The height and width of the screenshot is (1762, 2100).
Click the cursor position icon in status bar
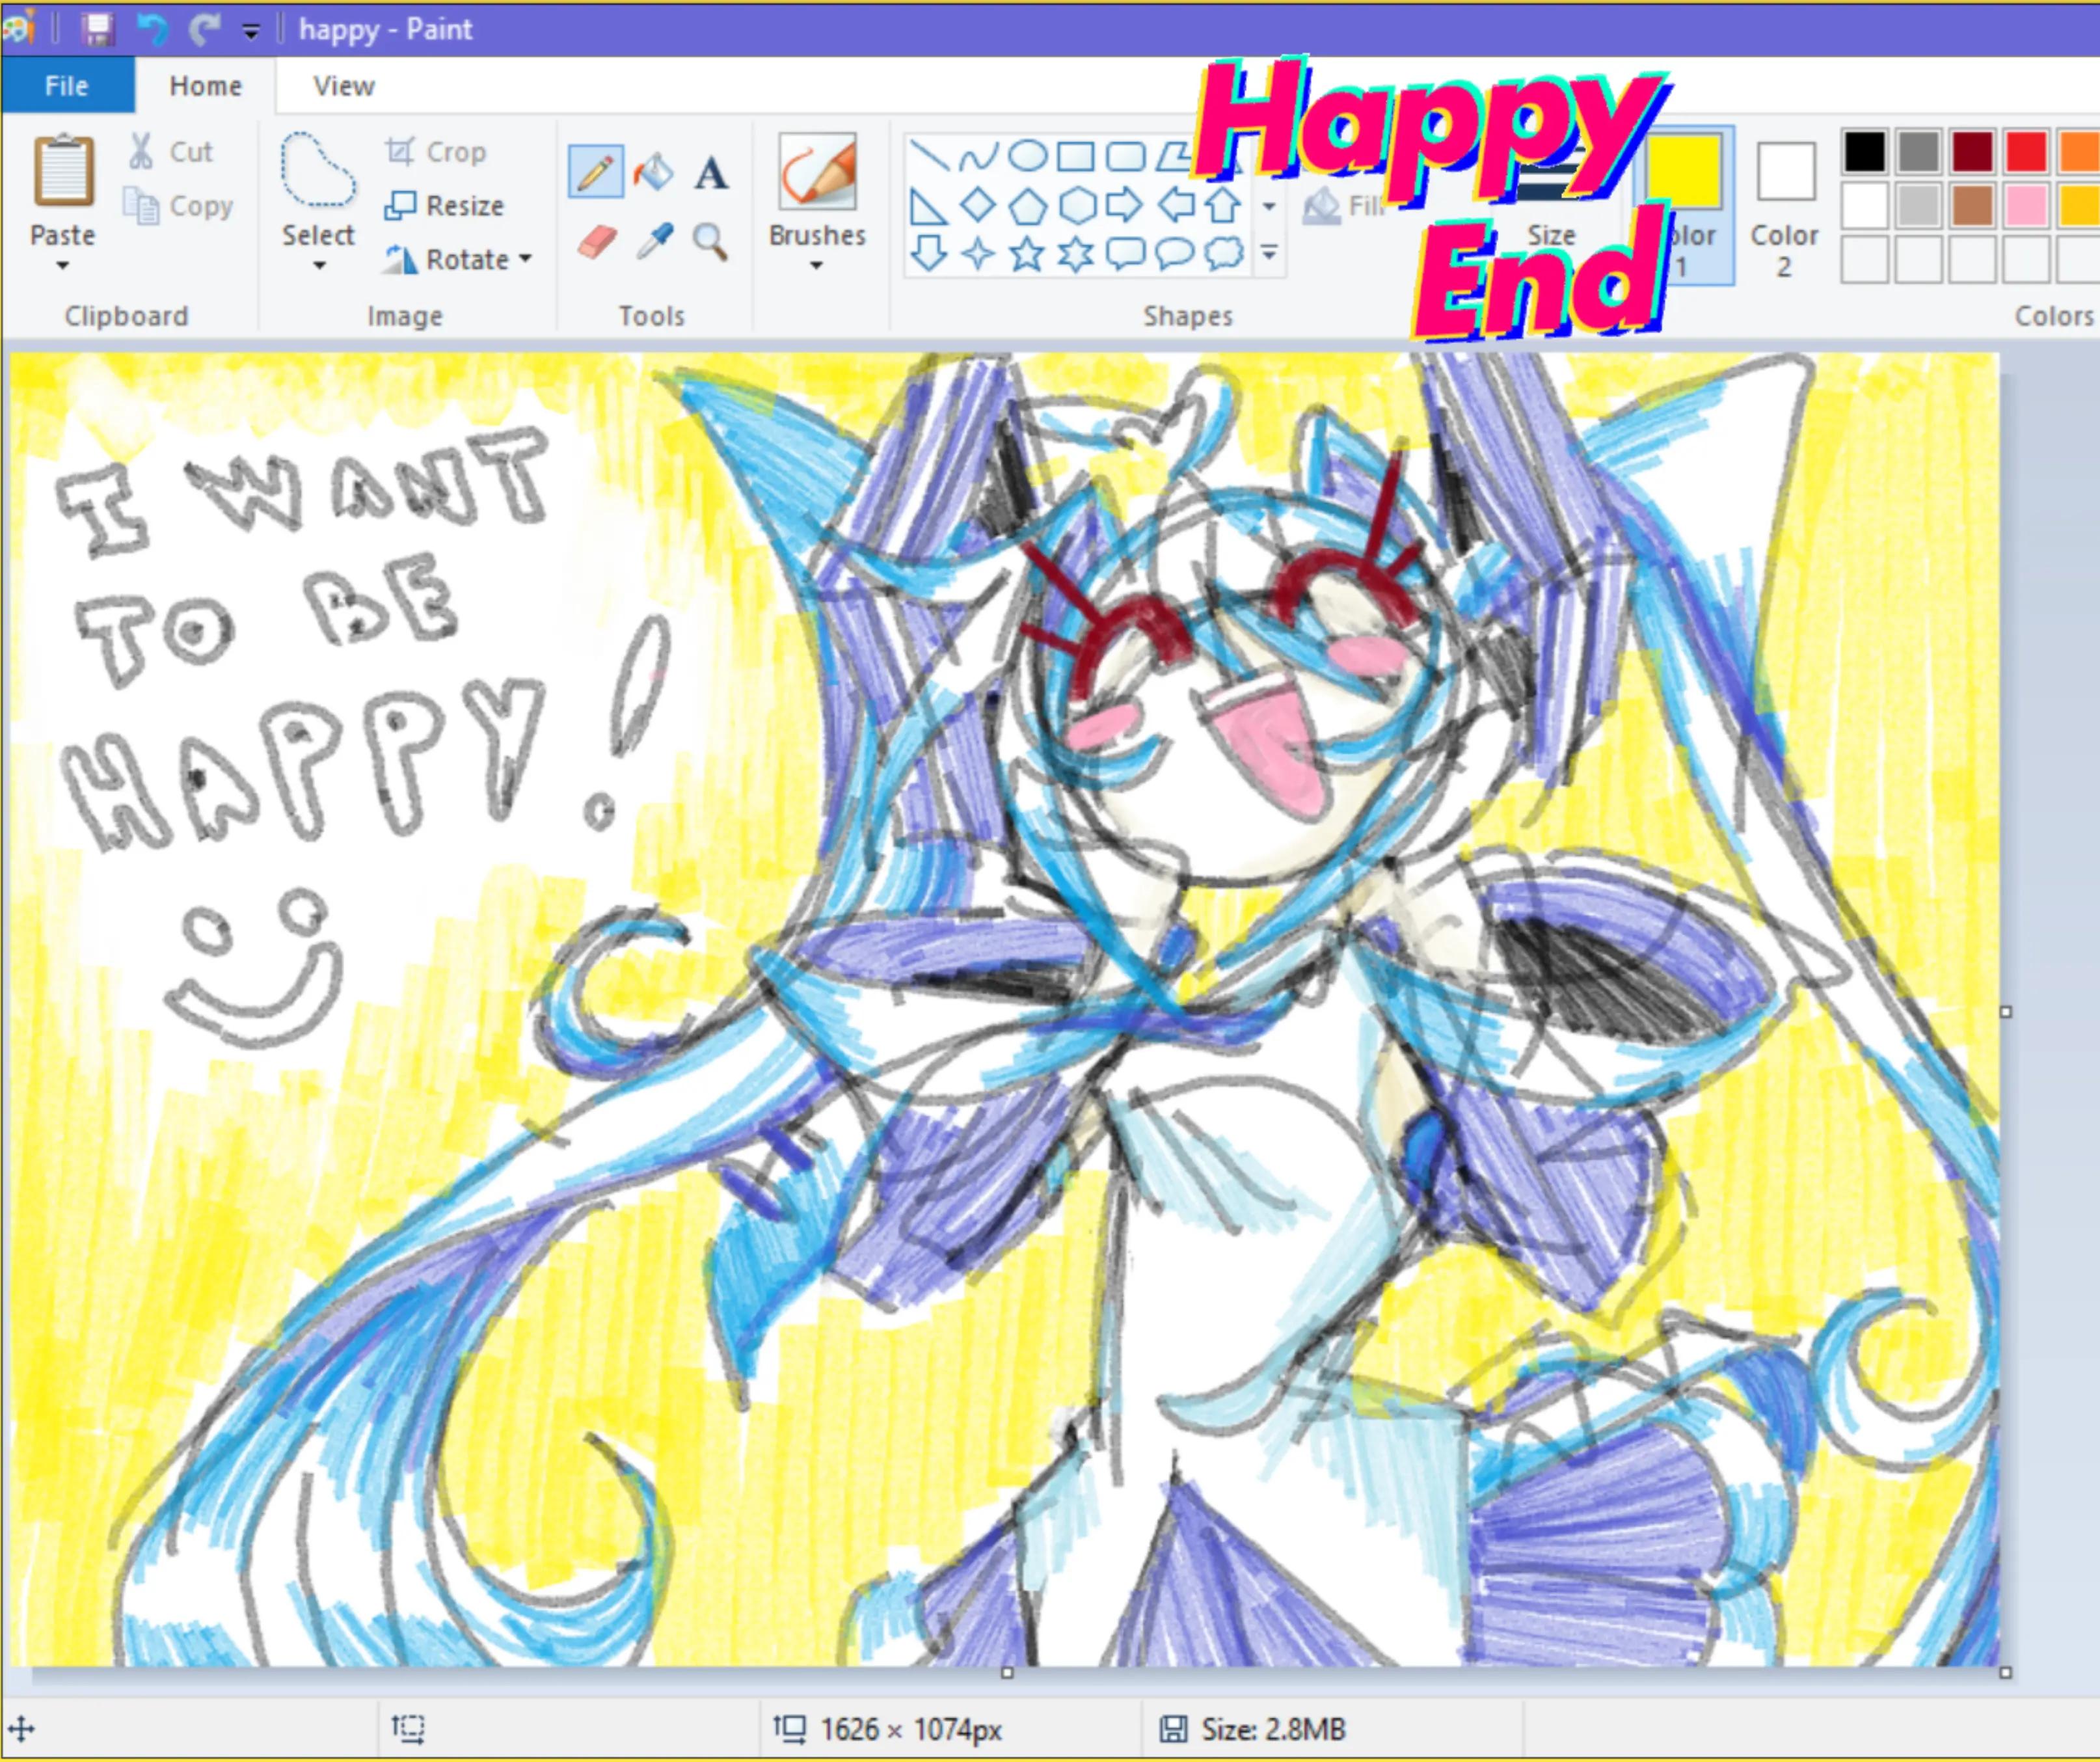click(x=22, y=1728)
